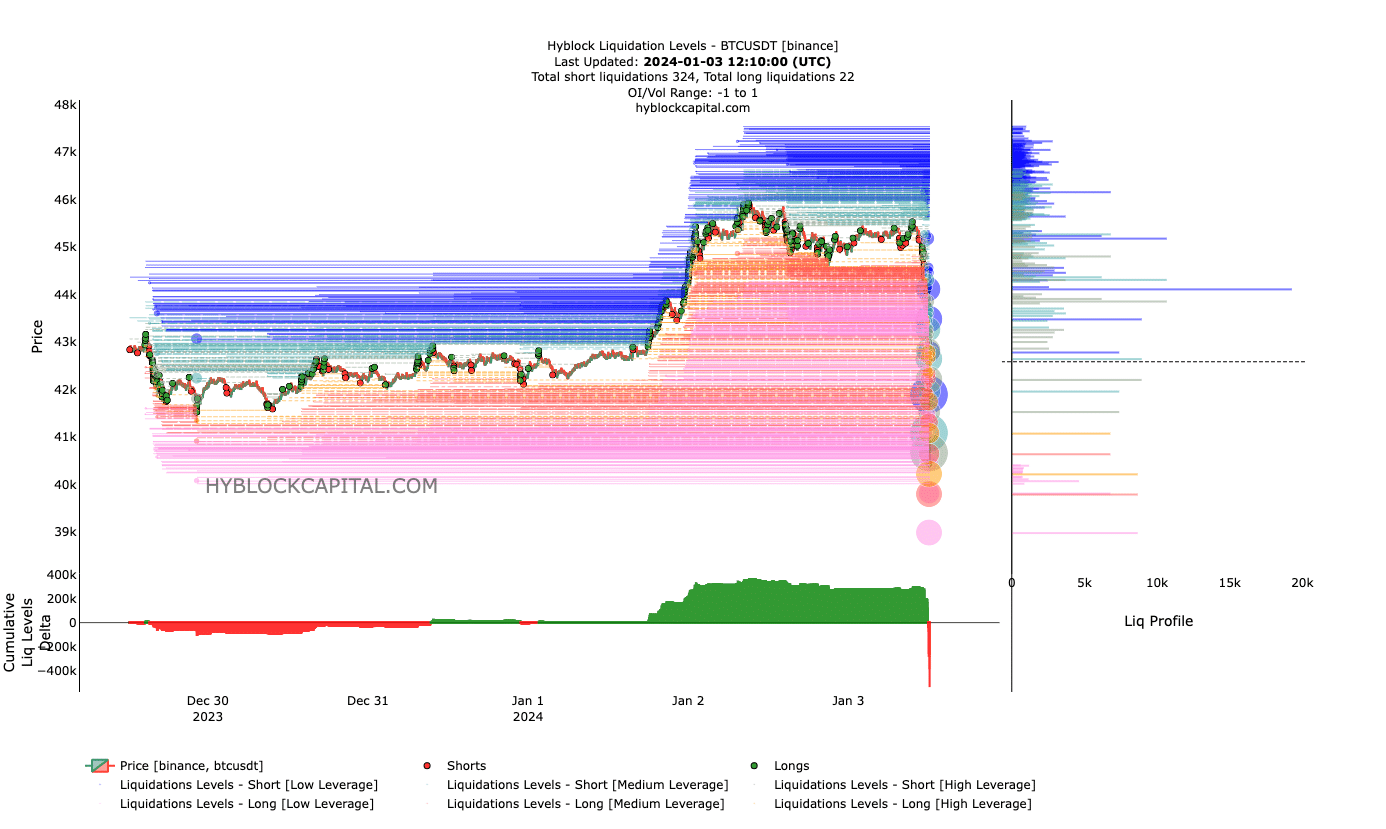This screenshot has height=829, width=1386.
Task: Click the −200k delta axis label
Action: point(57,647)
